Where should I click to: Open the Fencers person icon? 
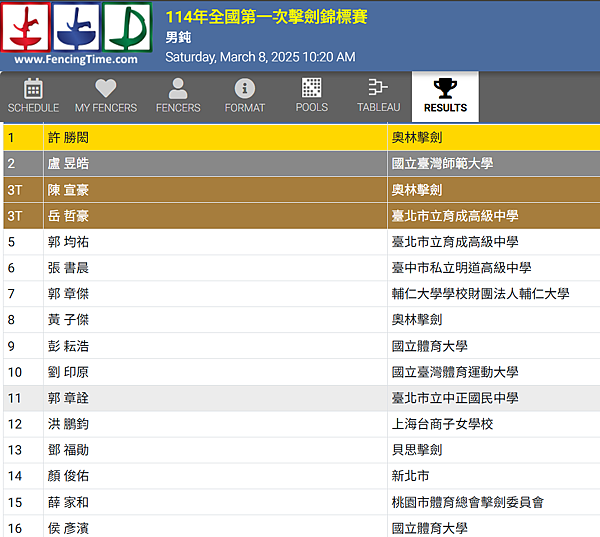point(178,88)
